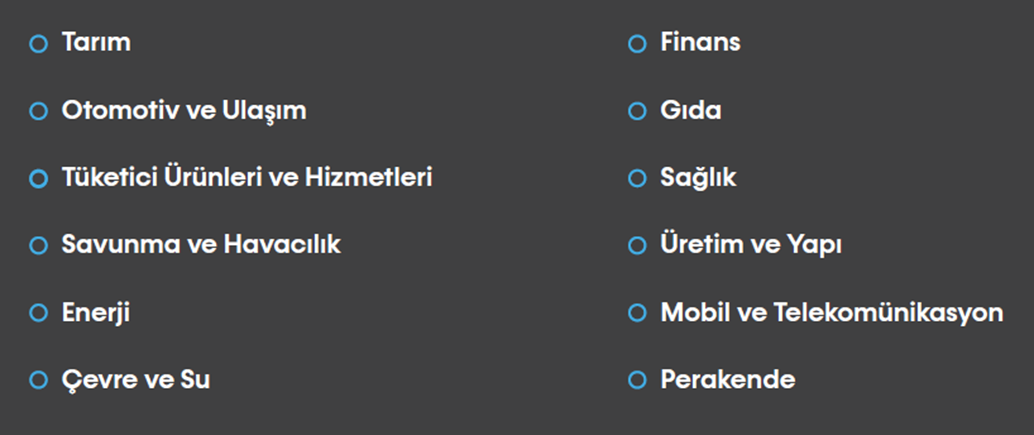
Task: Select the circle next to Otomotiv ve Ulaşım
Action: (39, 111)
